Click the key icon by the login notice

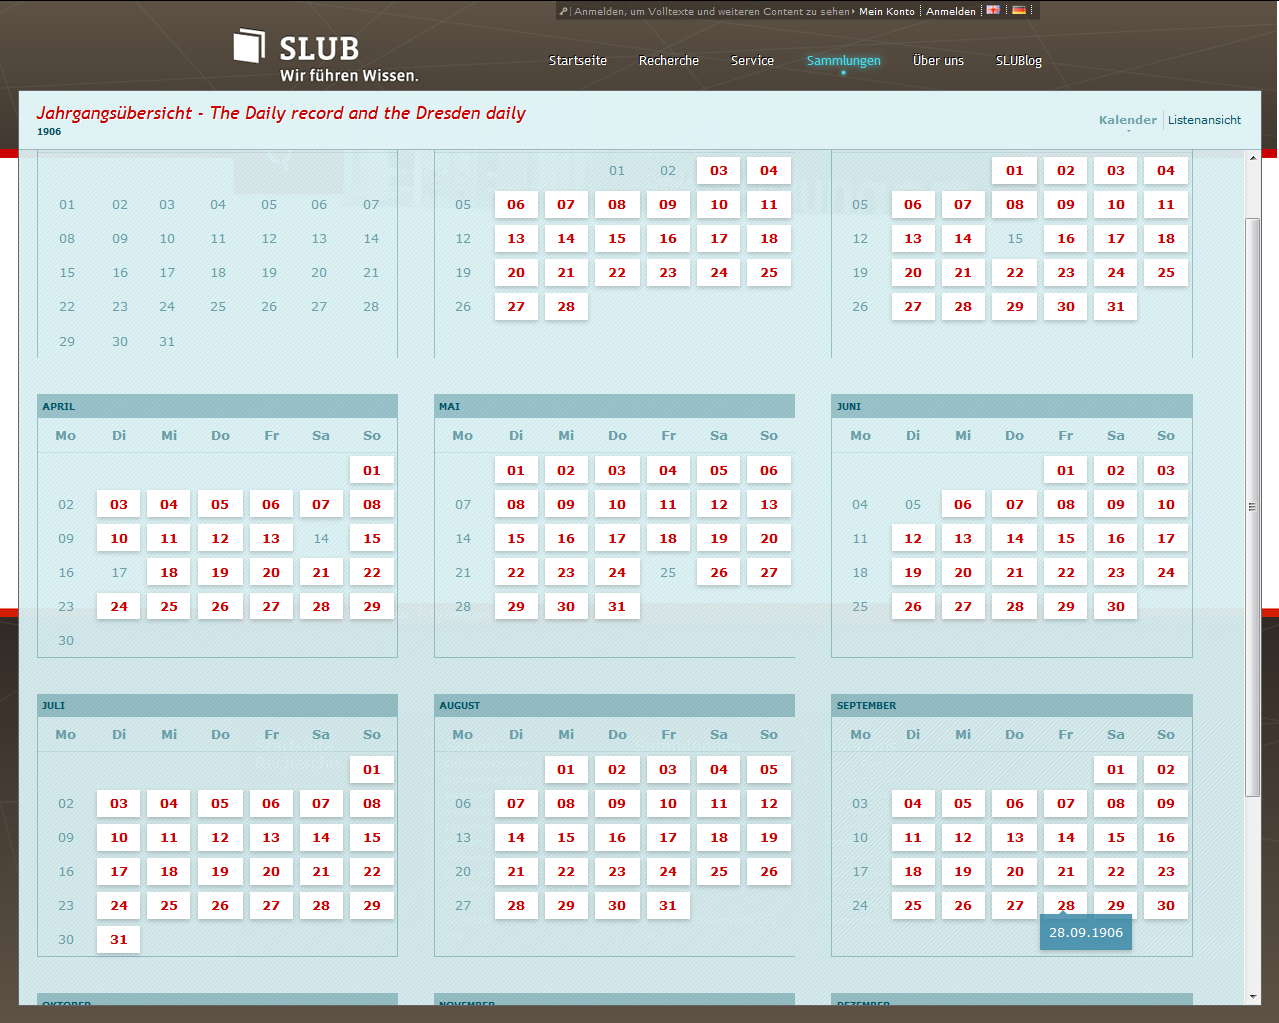pos(564,11)
